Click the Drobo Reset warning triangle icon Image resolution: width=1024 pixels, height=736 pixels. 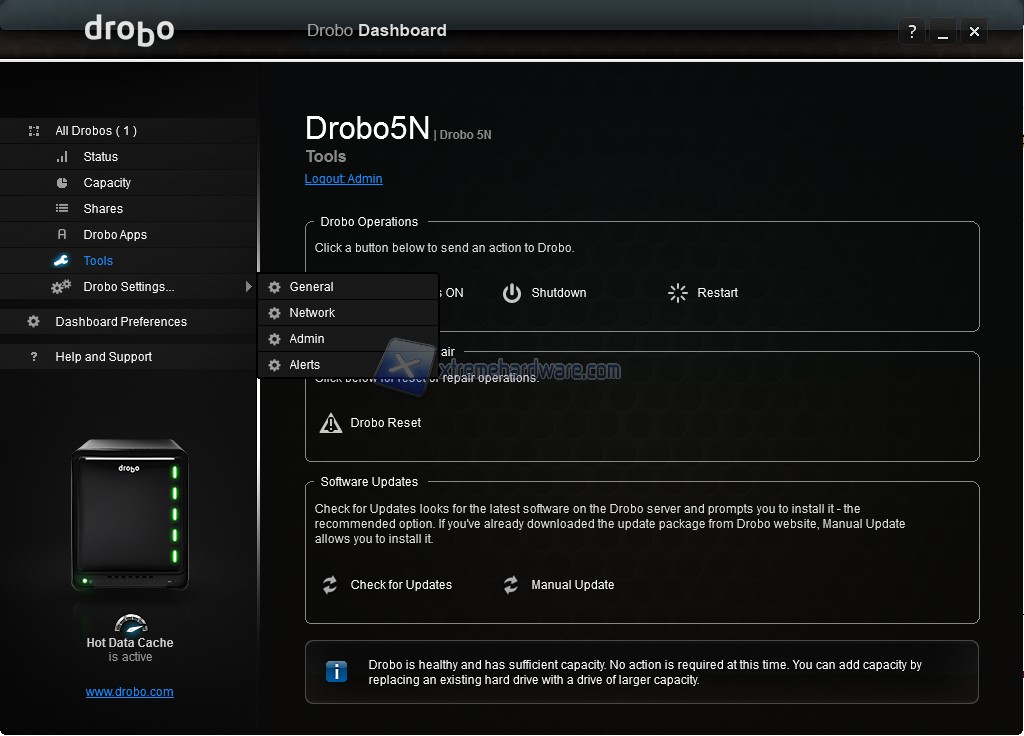(x=330, y=423)
